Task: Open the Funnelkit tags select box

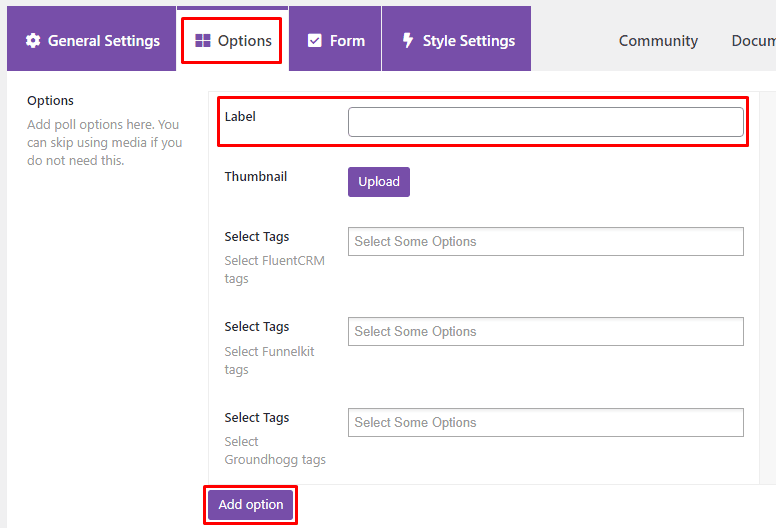Action: tap(545, 332)
